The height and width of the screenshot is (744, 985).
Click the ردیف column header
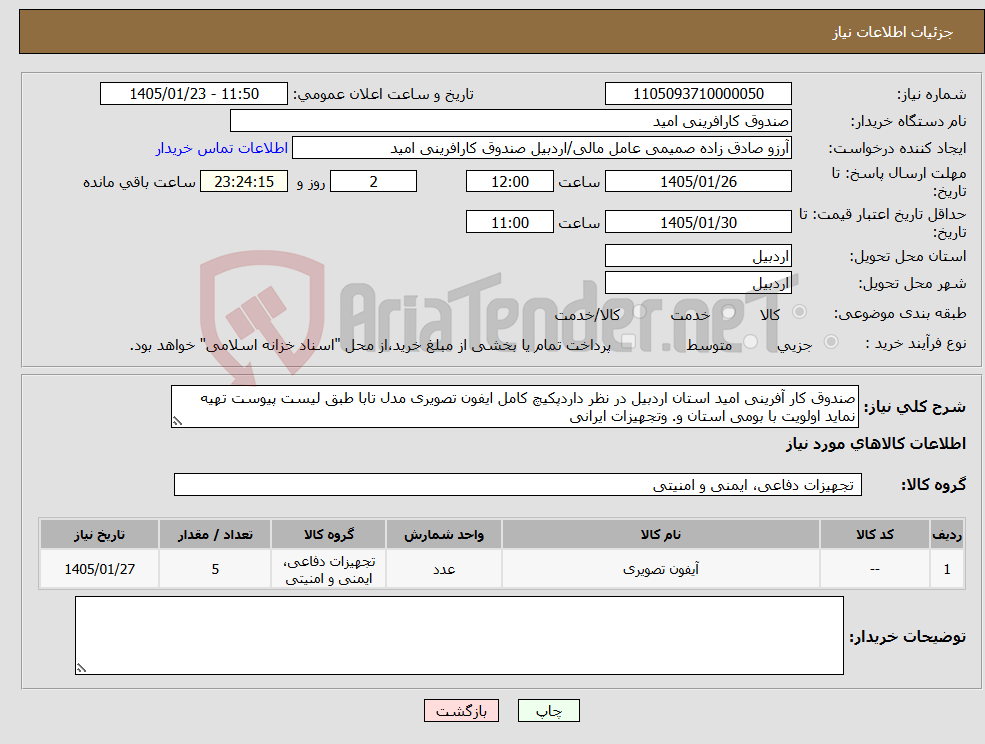947,535
